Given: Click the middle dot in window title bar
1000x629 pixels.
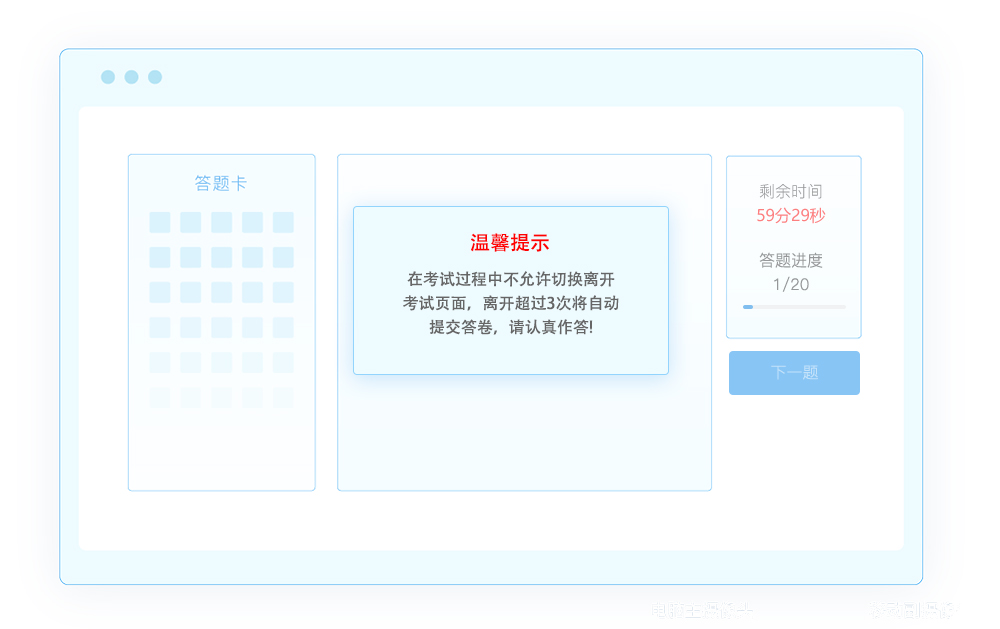Looking at the screenshot, I should click(x=131, y=77).
